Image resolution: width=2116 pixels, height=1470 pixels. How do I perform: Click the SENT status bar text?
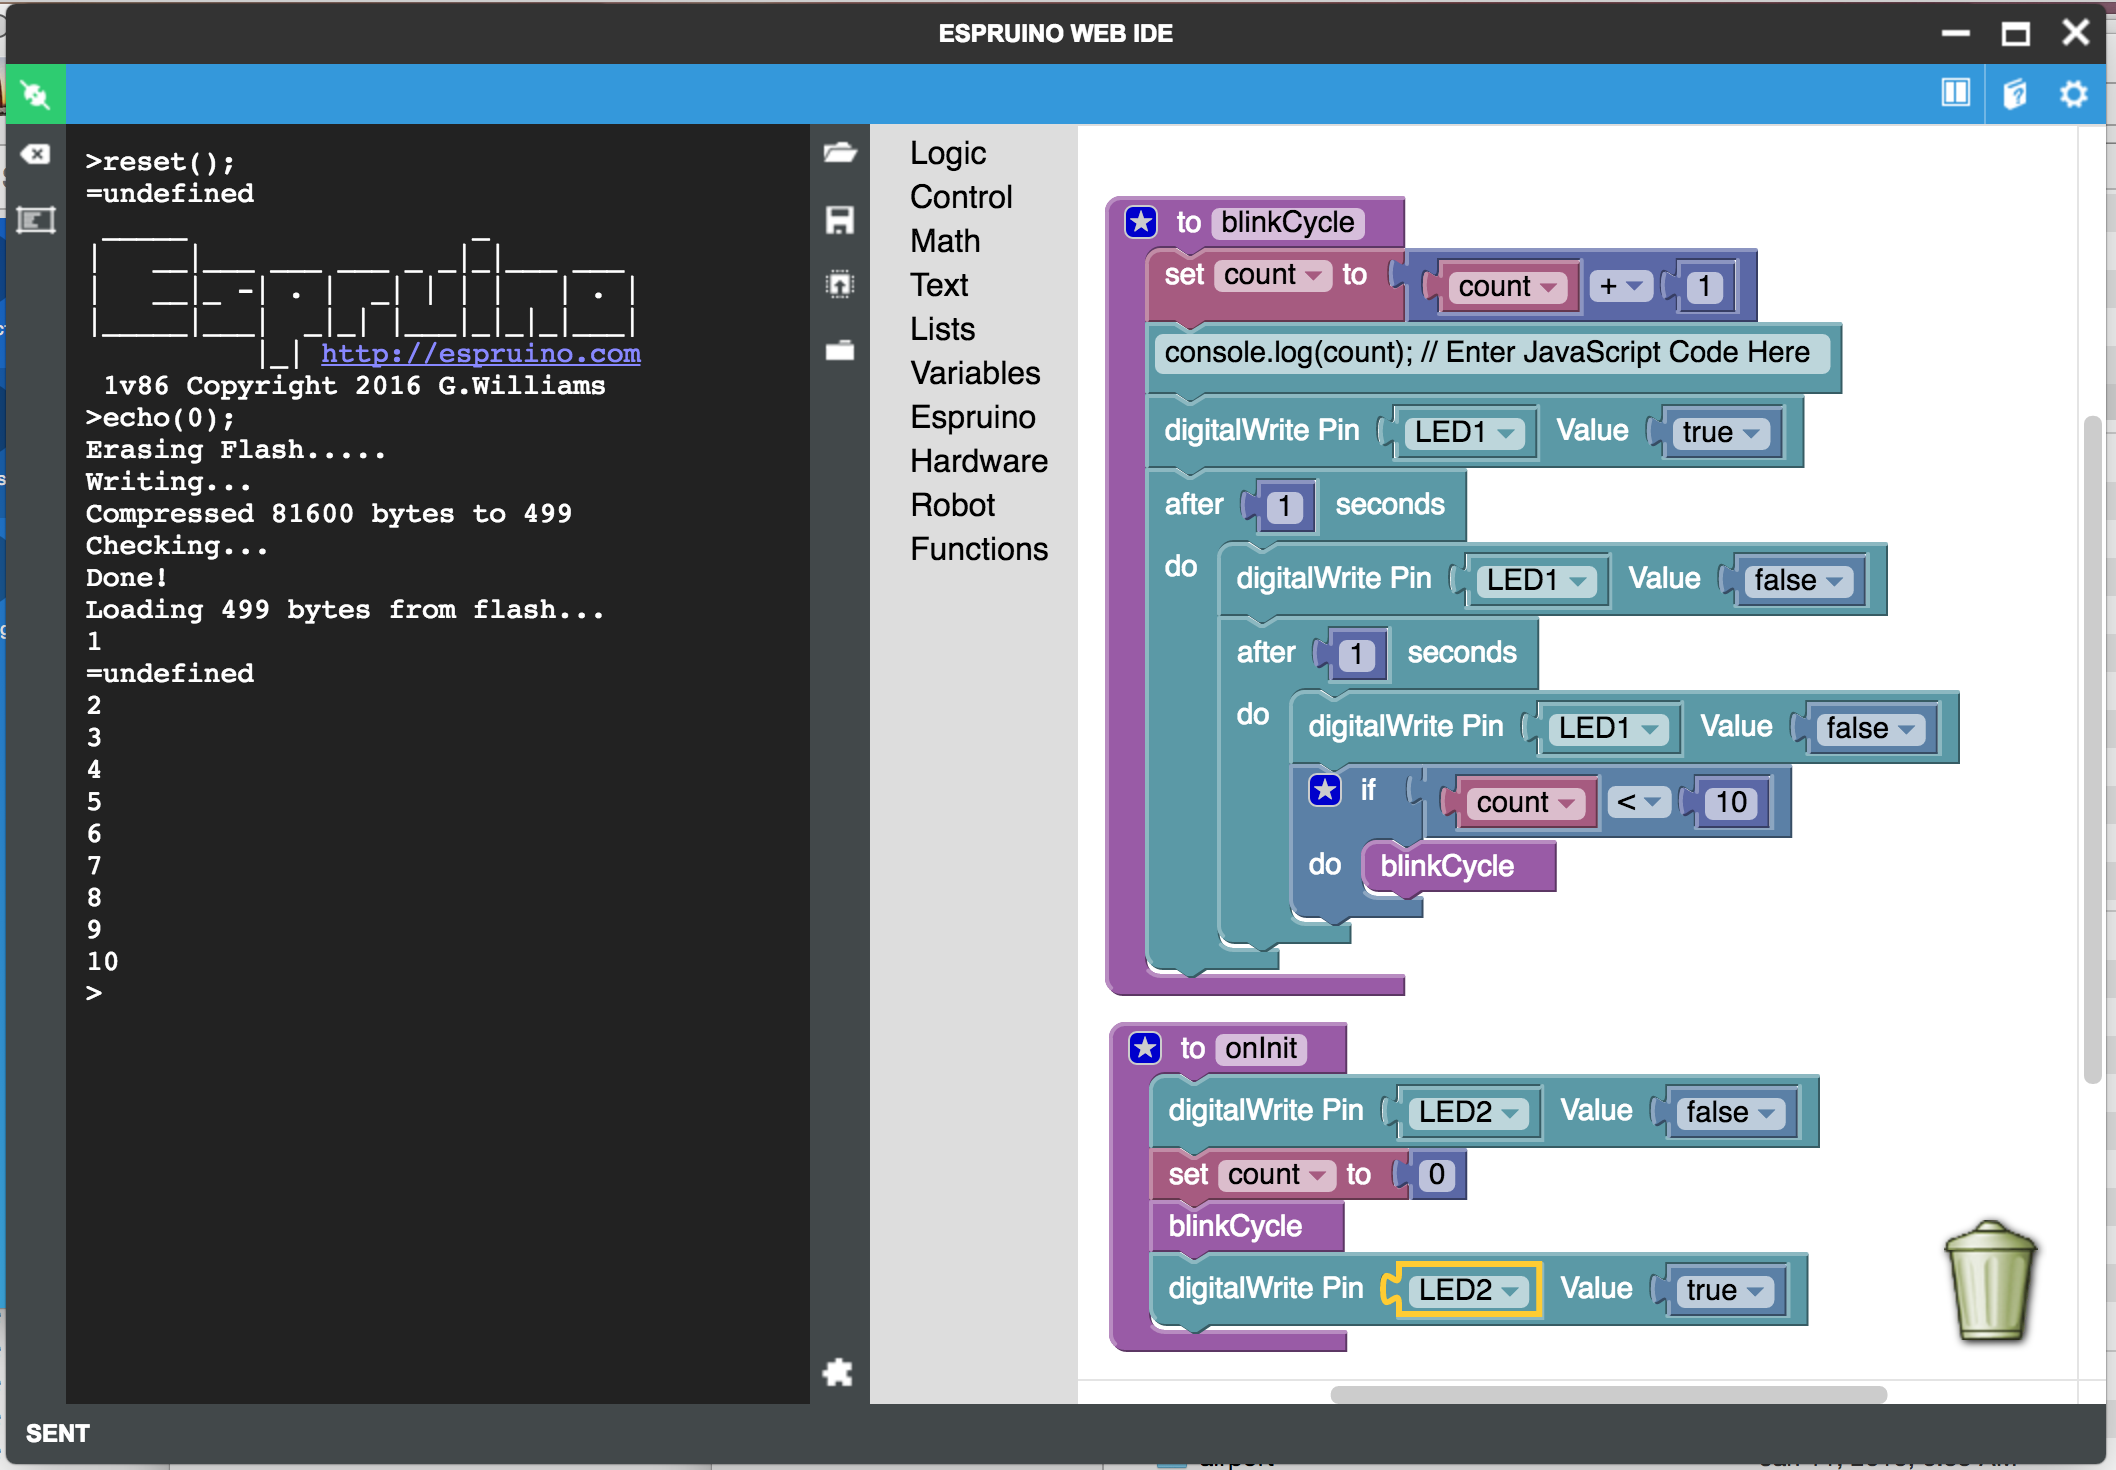click(x=58, y=1433)
